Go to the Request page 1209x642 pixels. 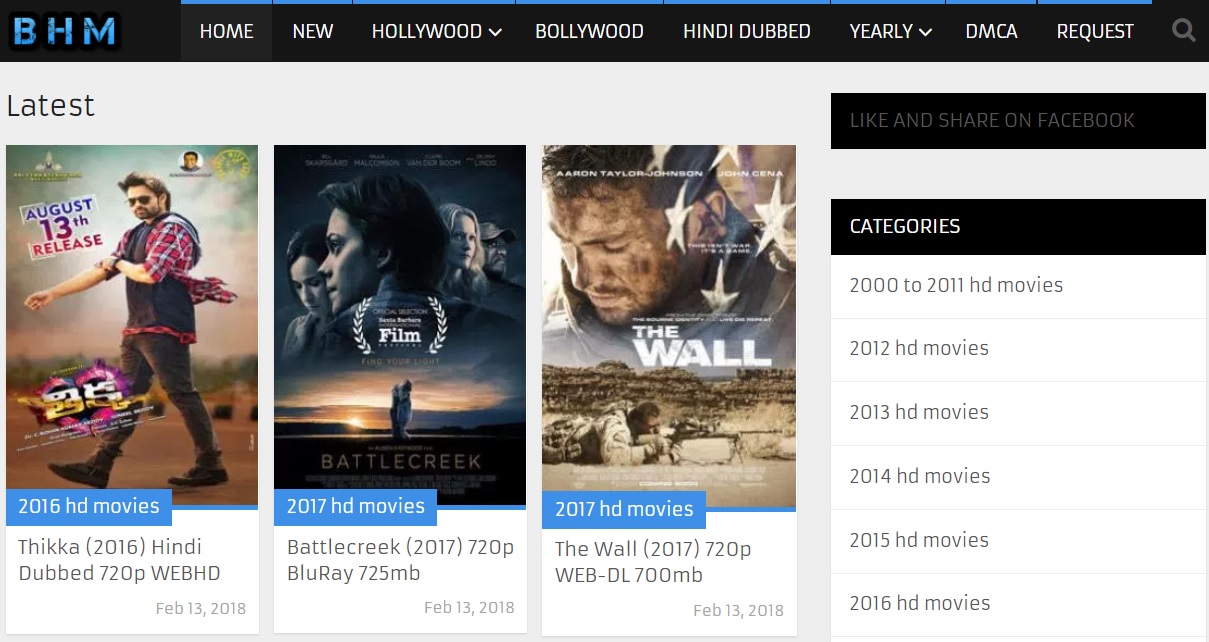pyautogui.click(x=1095, y=31)
